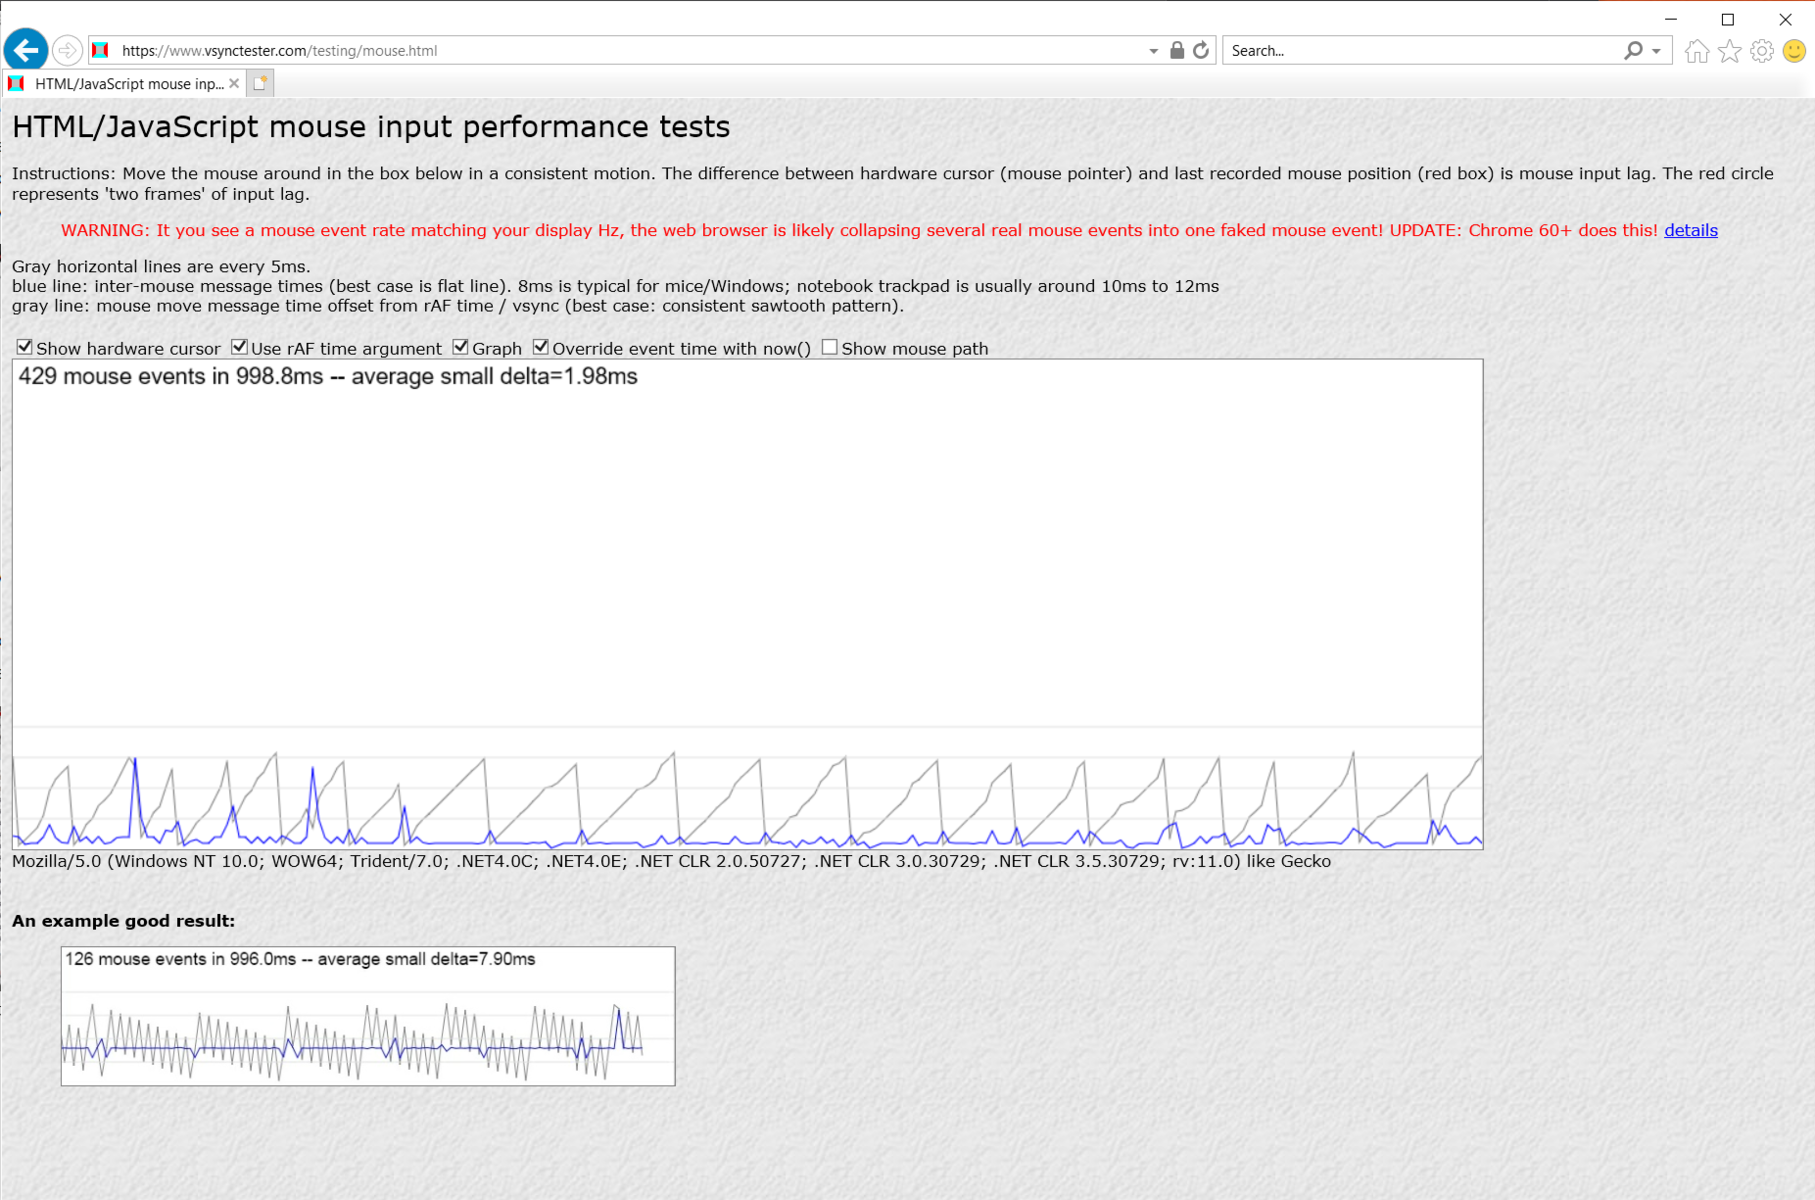
Task: Click the search magnifier icon
Action: (x=1632, y=50)
